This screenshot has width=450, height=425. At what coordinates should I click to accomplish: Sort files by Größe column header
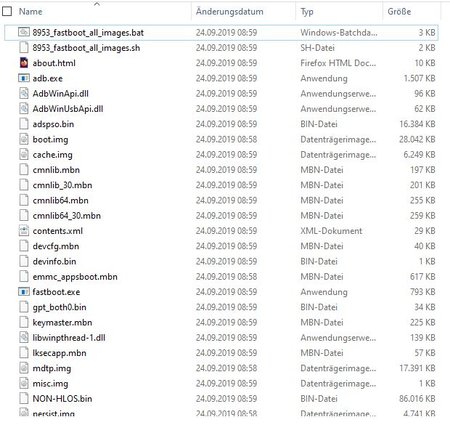coord(399,12)
